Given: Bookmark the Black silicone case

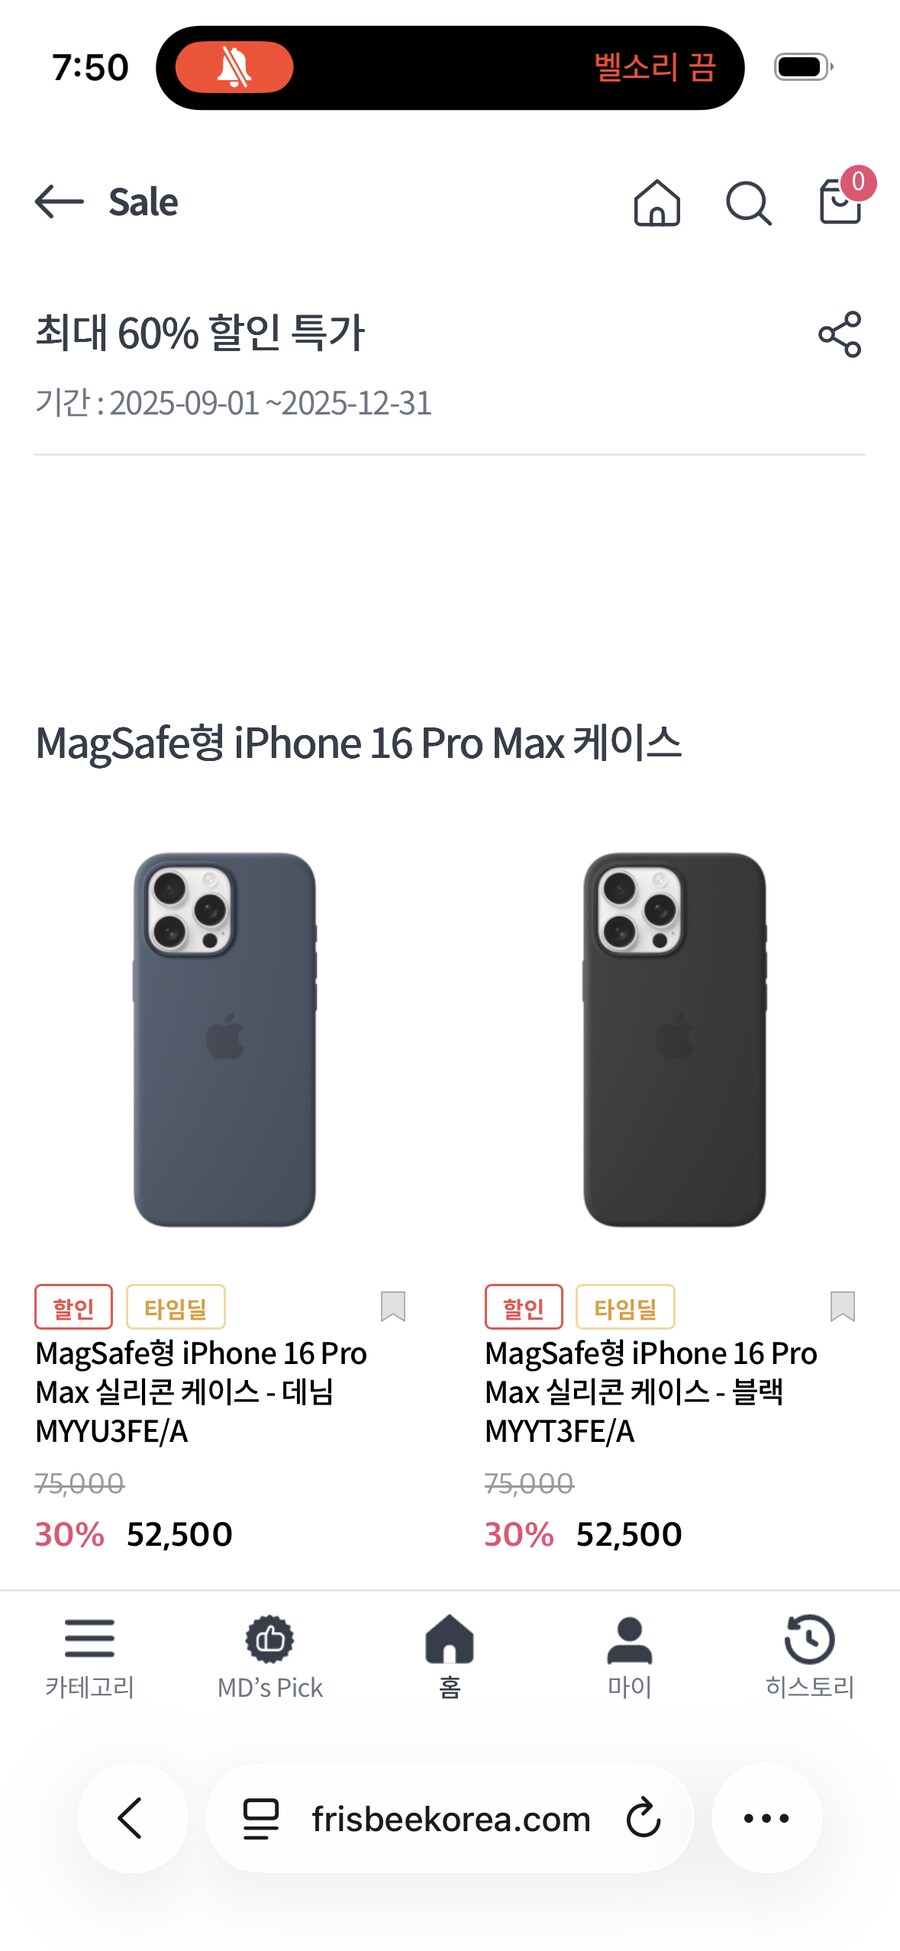Looking at the screenshot, I should 843,1306.
